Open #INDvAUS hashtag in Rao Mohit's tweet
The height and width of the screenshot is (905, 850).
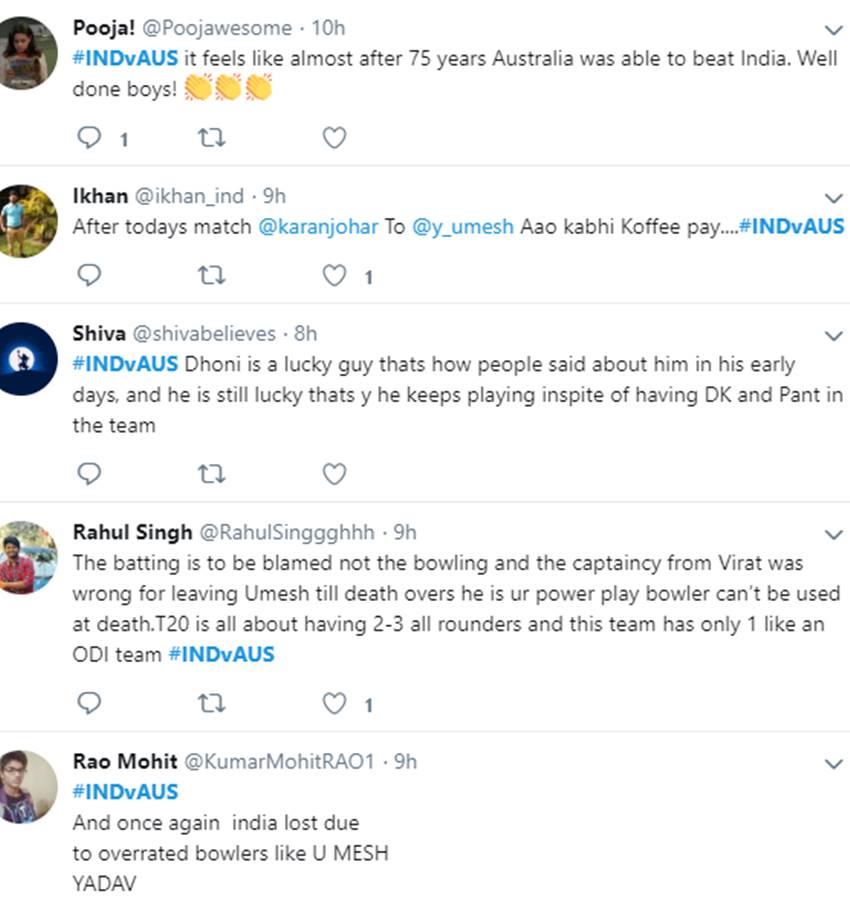pyautogui.click(x=126, y=792)
